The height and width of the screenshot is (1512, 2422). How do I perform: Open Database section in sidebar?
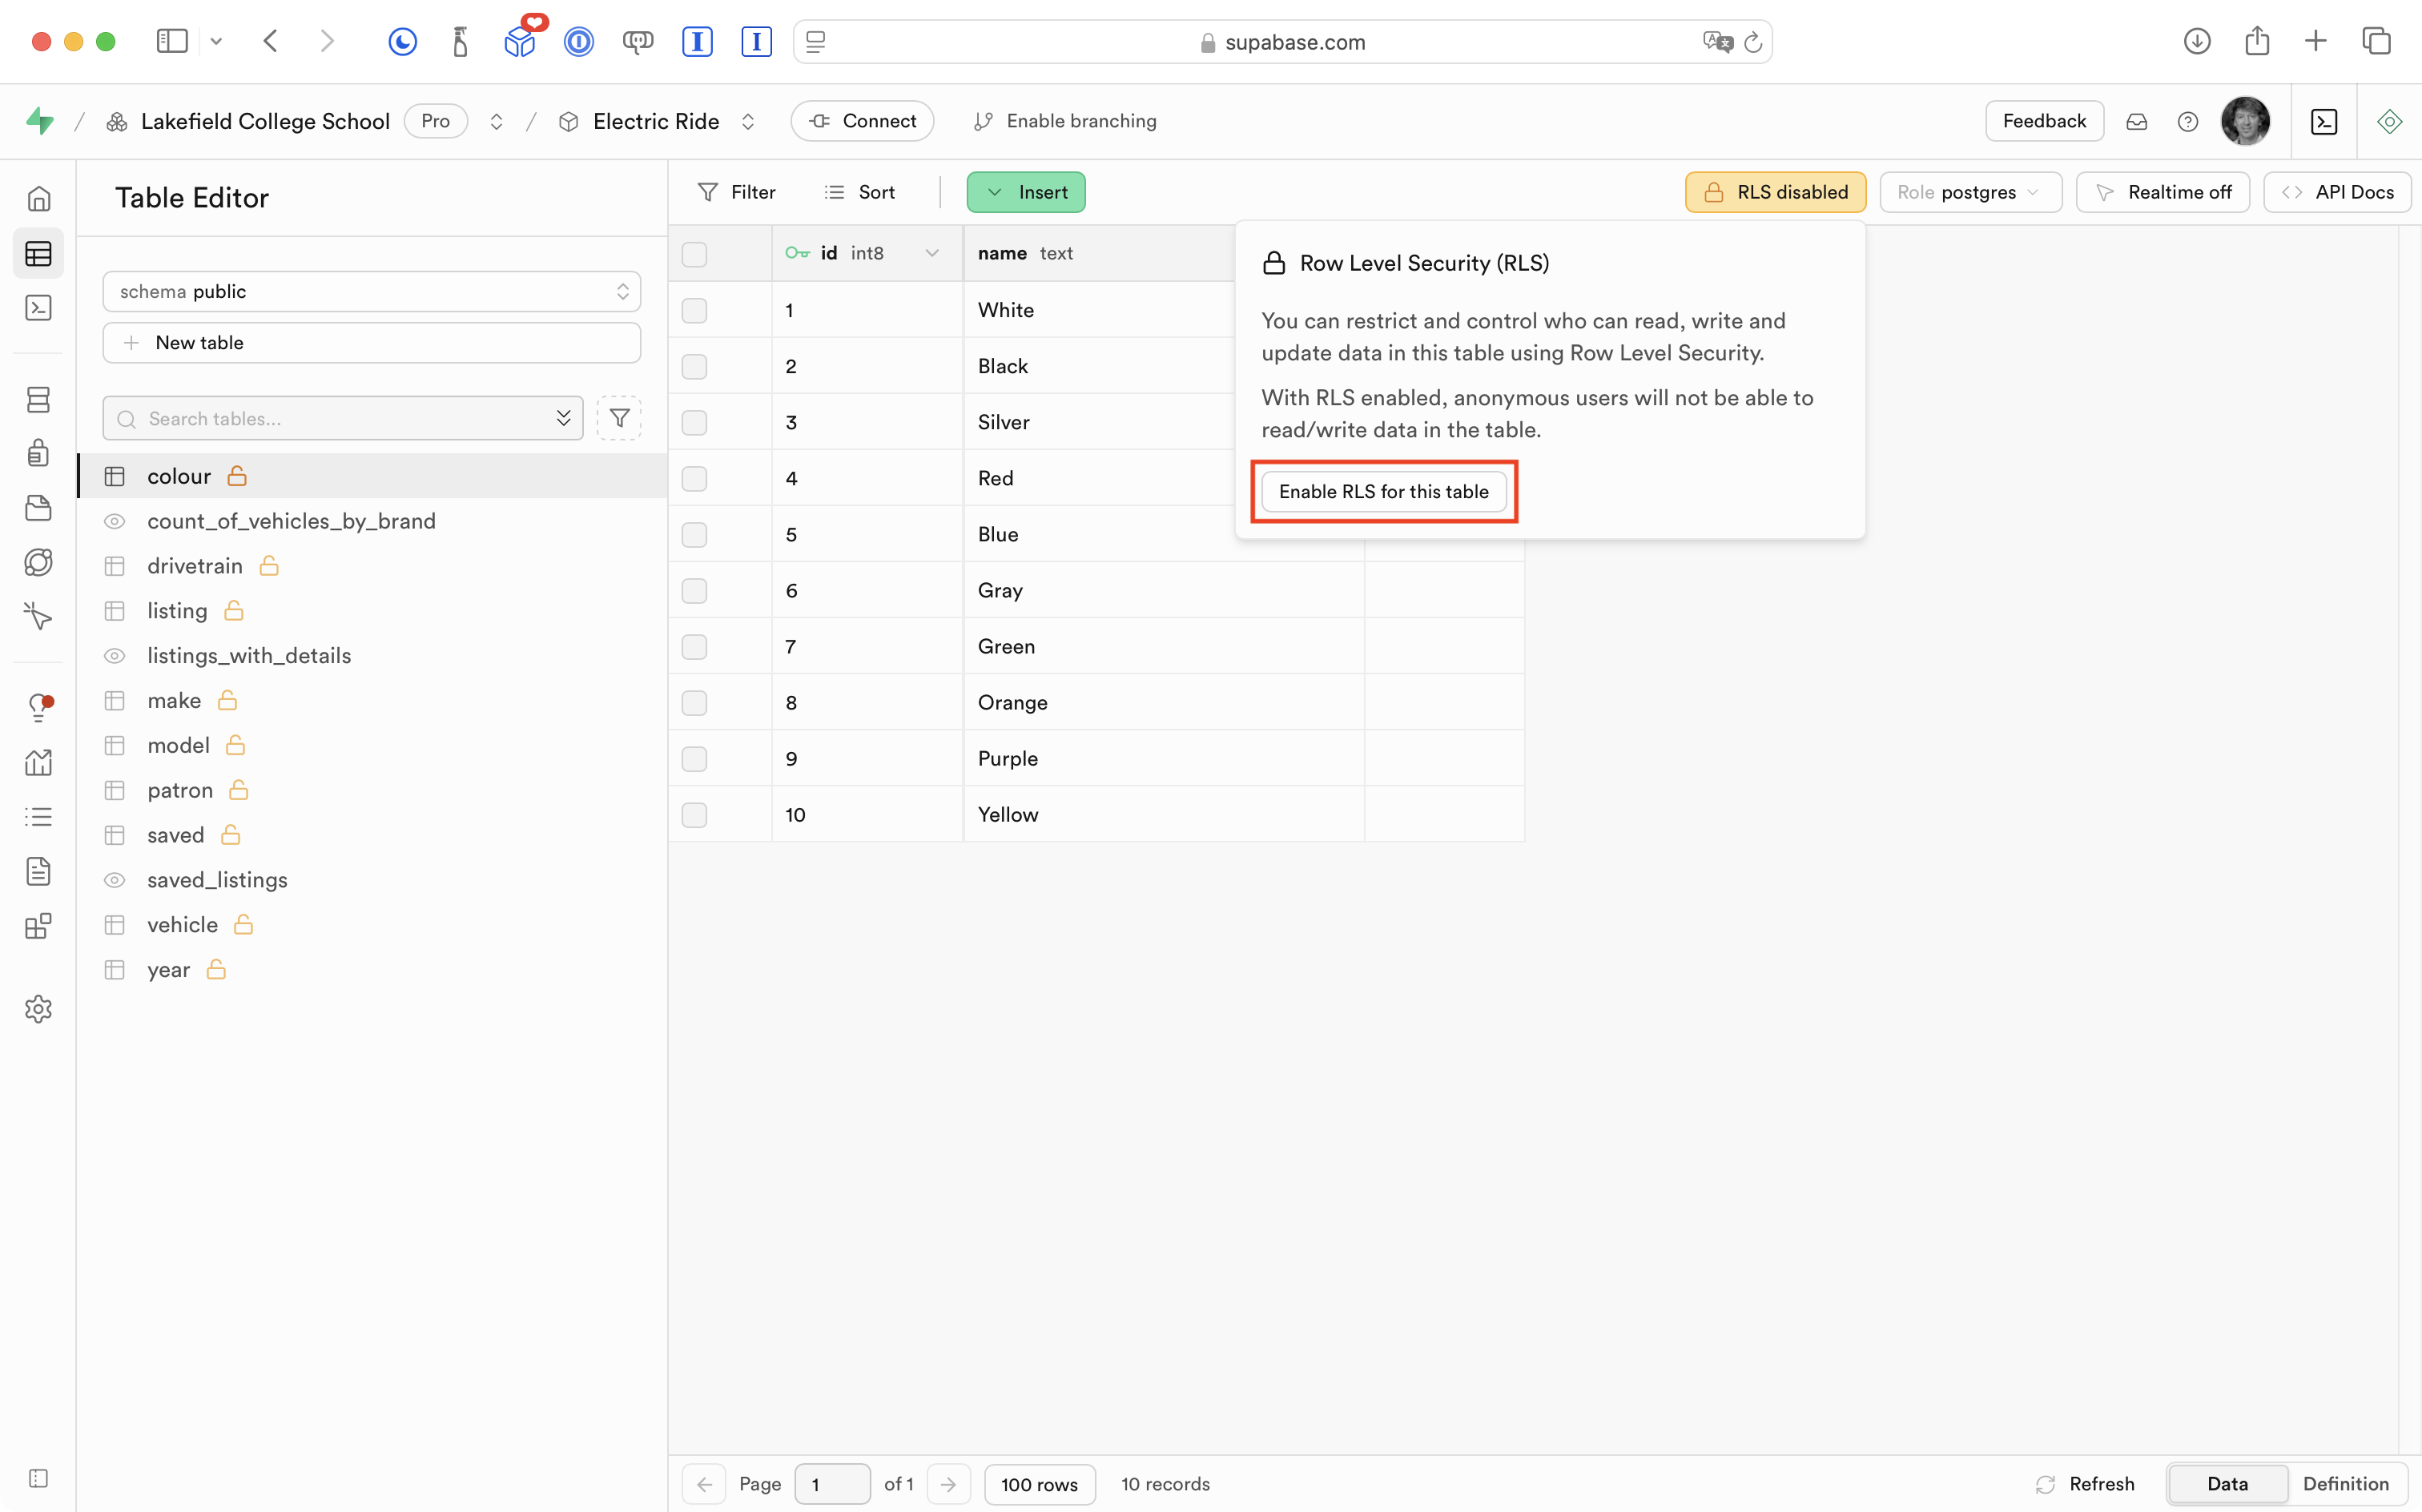point(38,400)
